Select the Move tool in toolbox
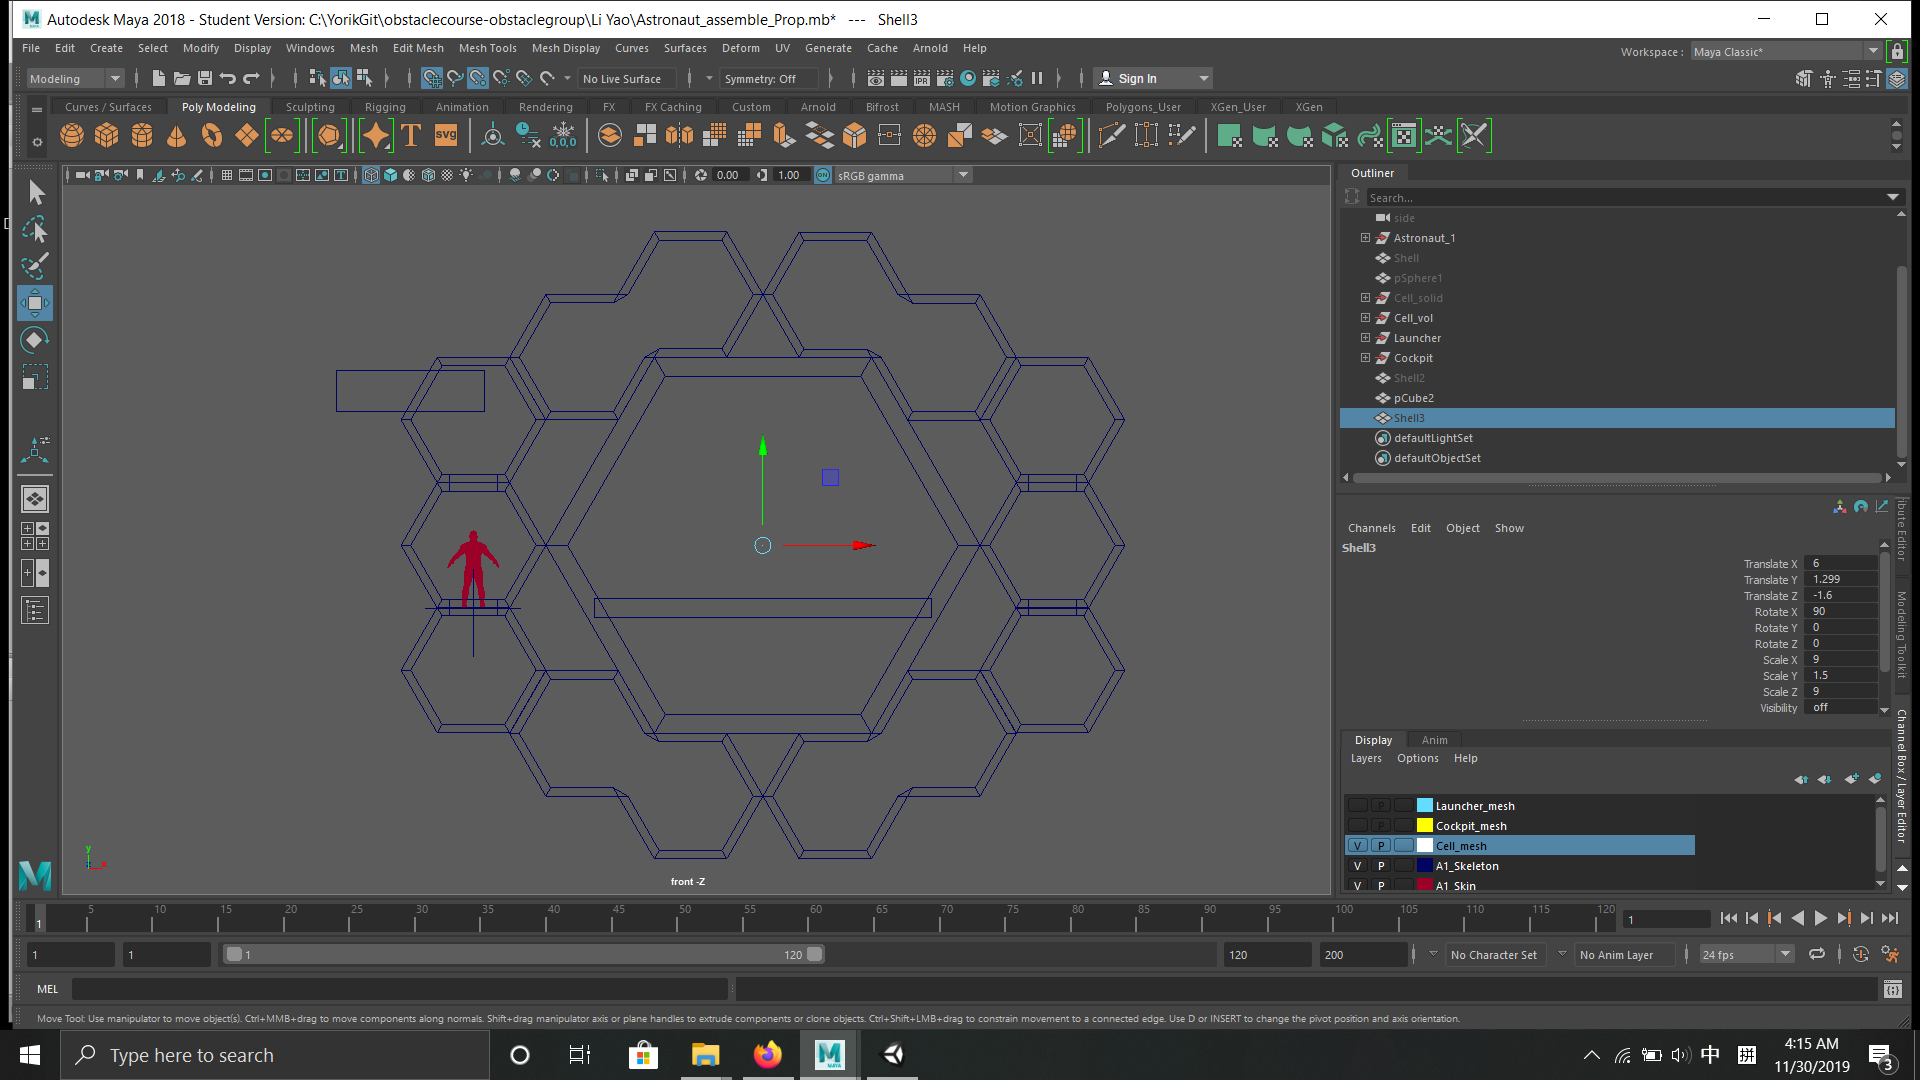The image size is (1920, 1080). click(34, 303)
